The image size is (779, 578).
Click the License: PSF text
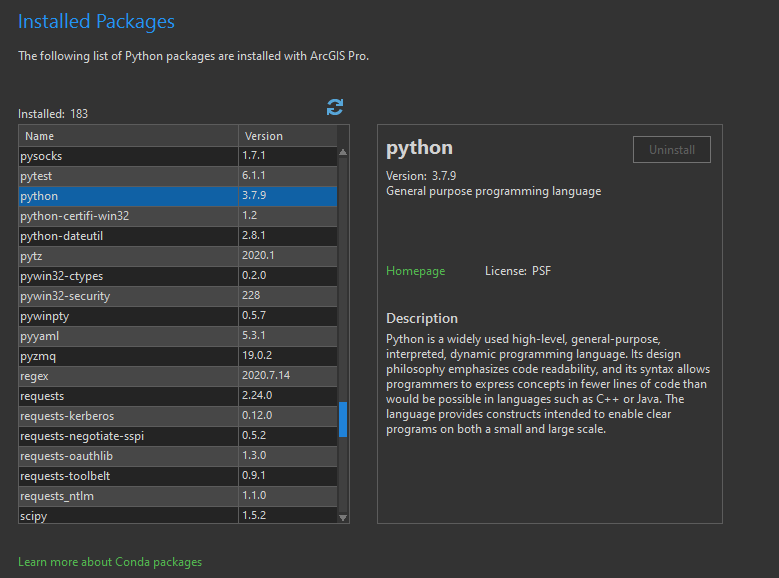tap(518, 271)
